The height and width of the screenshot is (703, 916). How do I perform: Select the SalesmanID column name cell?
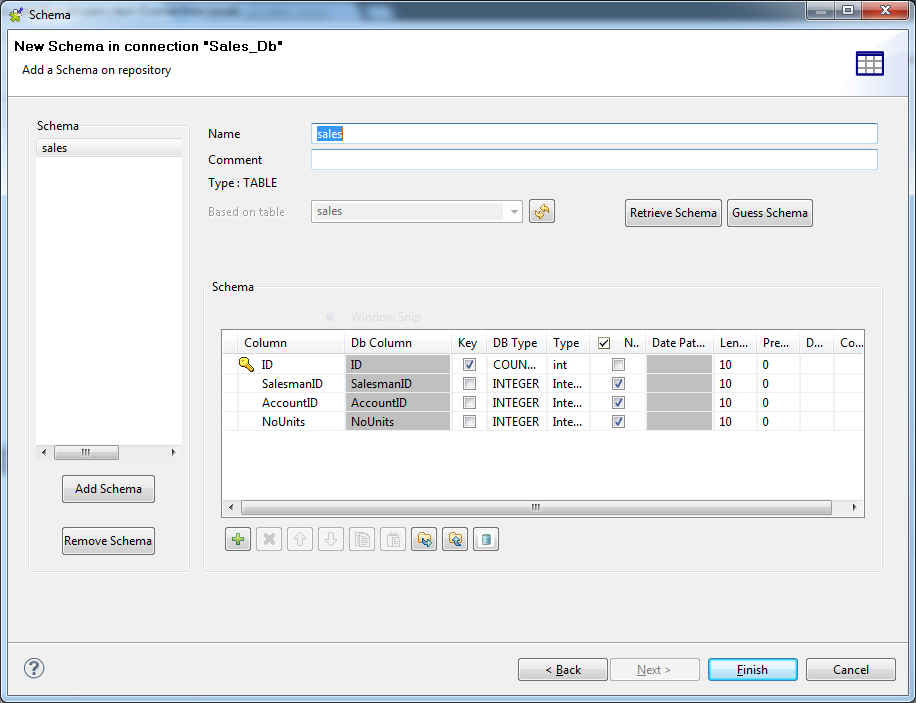point(292,384)
